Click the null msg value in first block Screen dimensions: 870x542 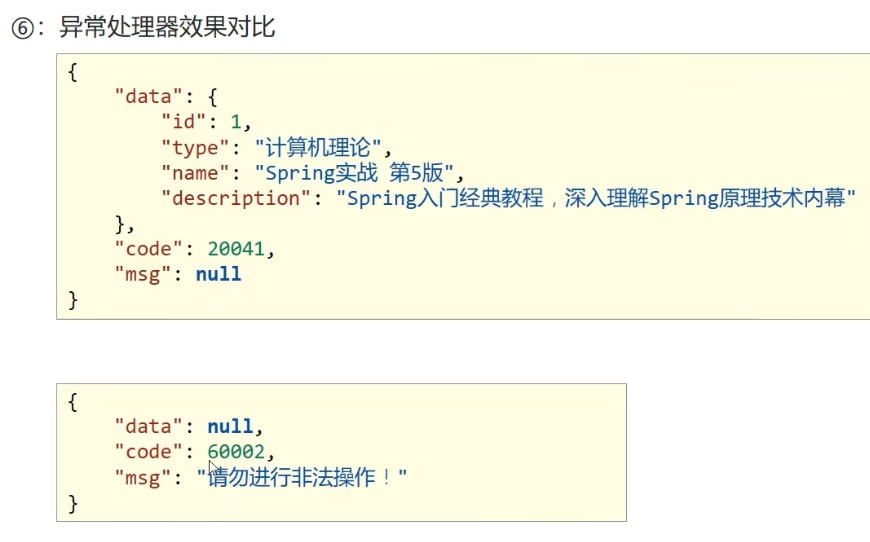pyautogui.click(x=219, y=274)
